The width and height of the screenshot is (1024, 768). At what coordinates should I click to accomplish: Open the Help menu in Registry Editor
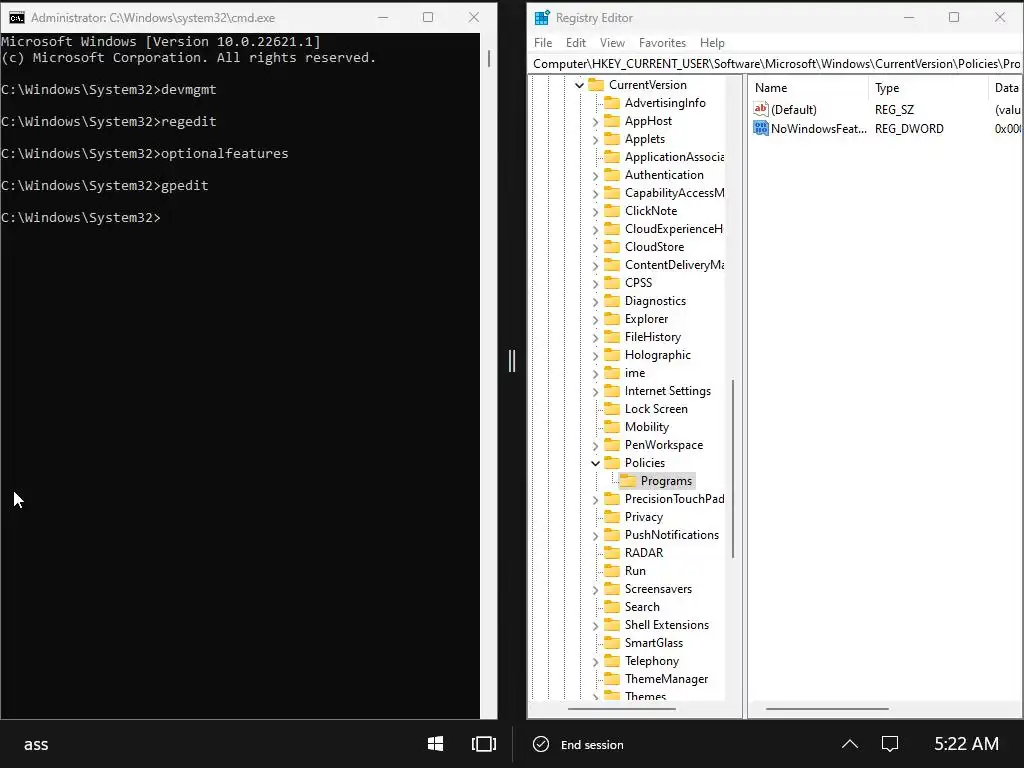712,42
